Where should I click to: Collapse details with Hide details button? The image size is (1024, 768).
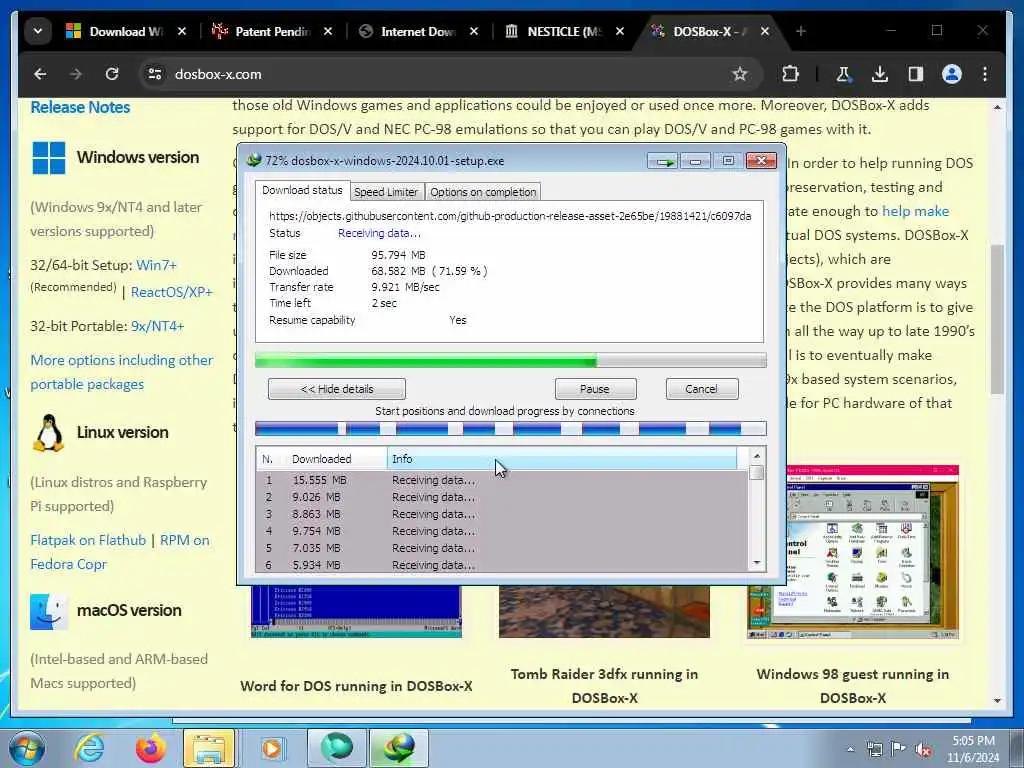pos(337,389)
